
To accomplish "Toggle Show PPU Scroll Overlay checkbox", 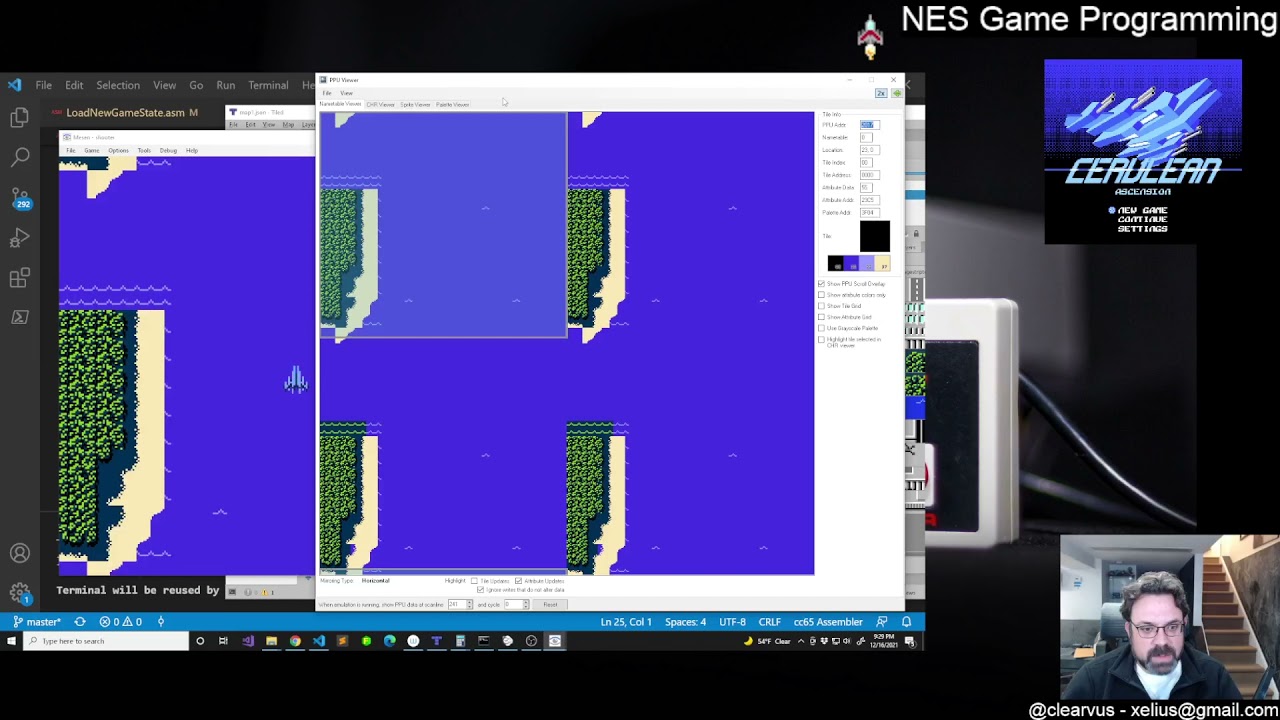I will (x=822, y=284).
